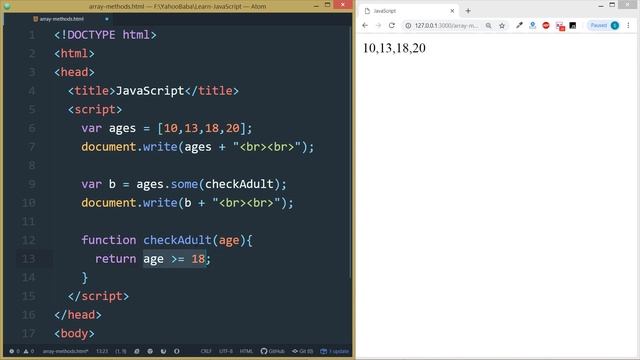This screenshot has width=640, height=360.
Task: Open the Paused profile button in Chrome
Action: click(x=604, y=25)
